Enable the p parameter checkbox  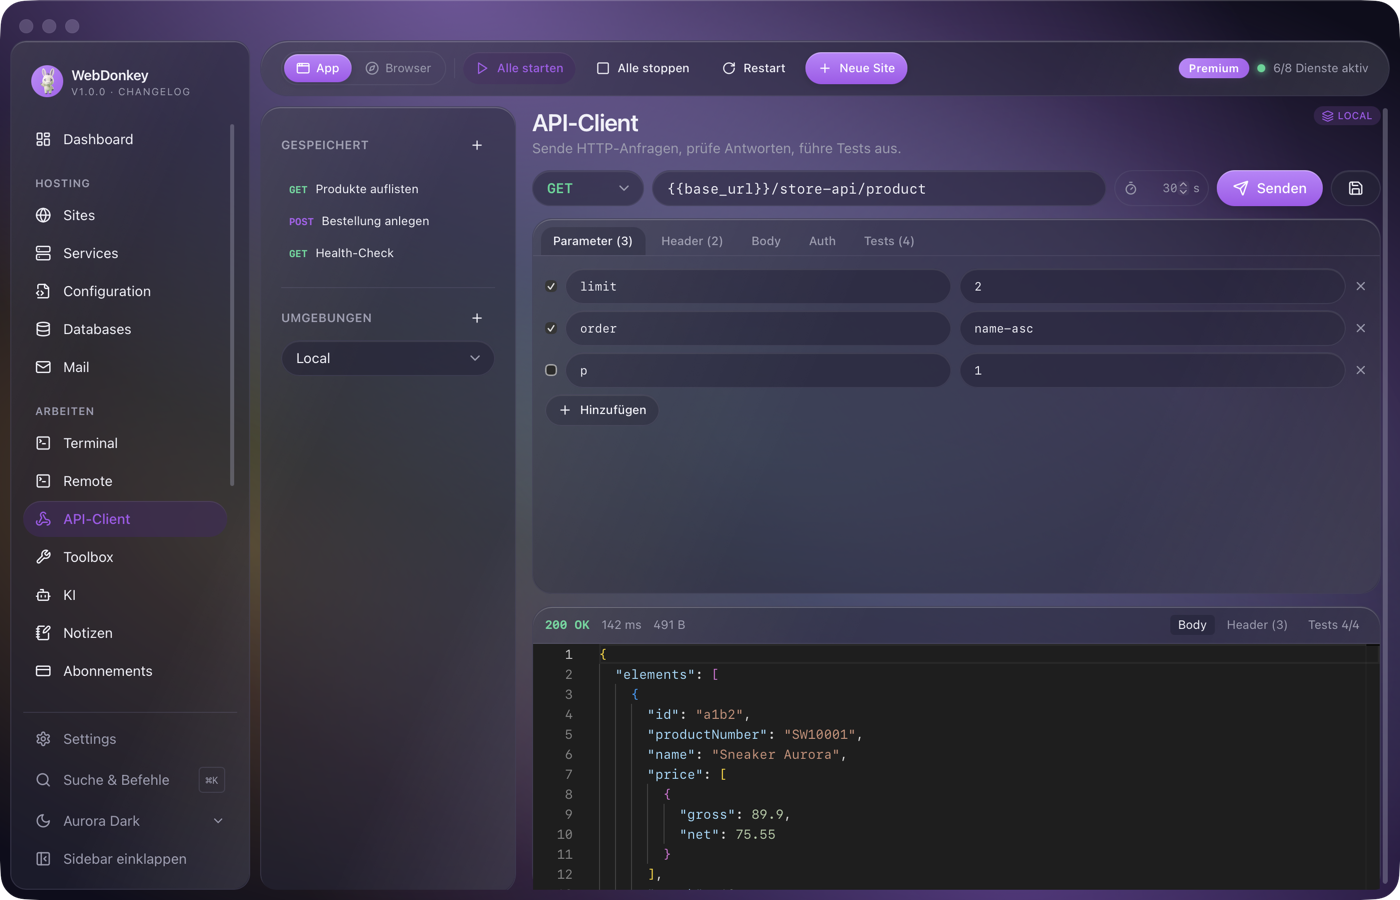pos(551,370)
